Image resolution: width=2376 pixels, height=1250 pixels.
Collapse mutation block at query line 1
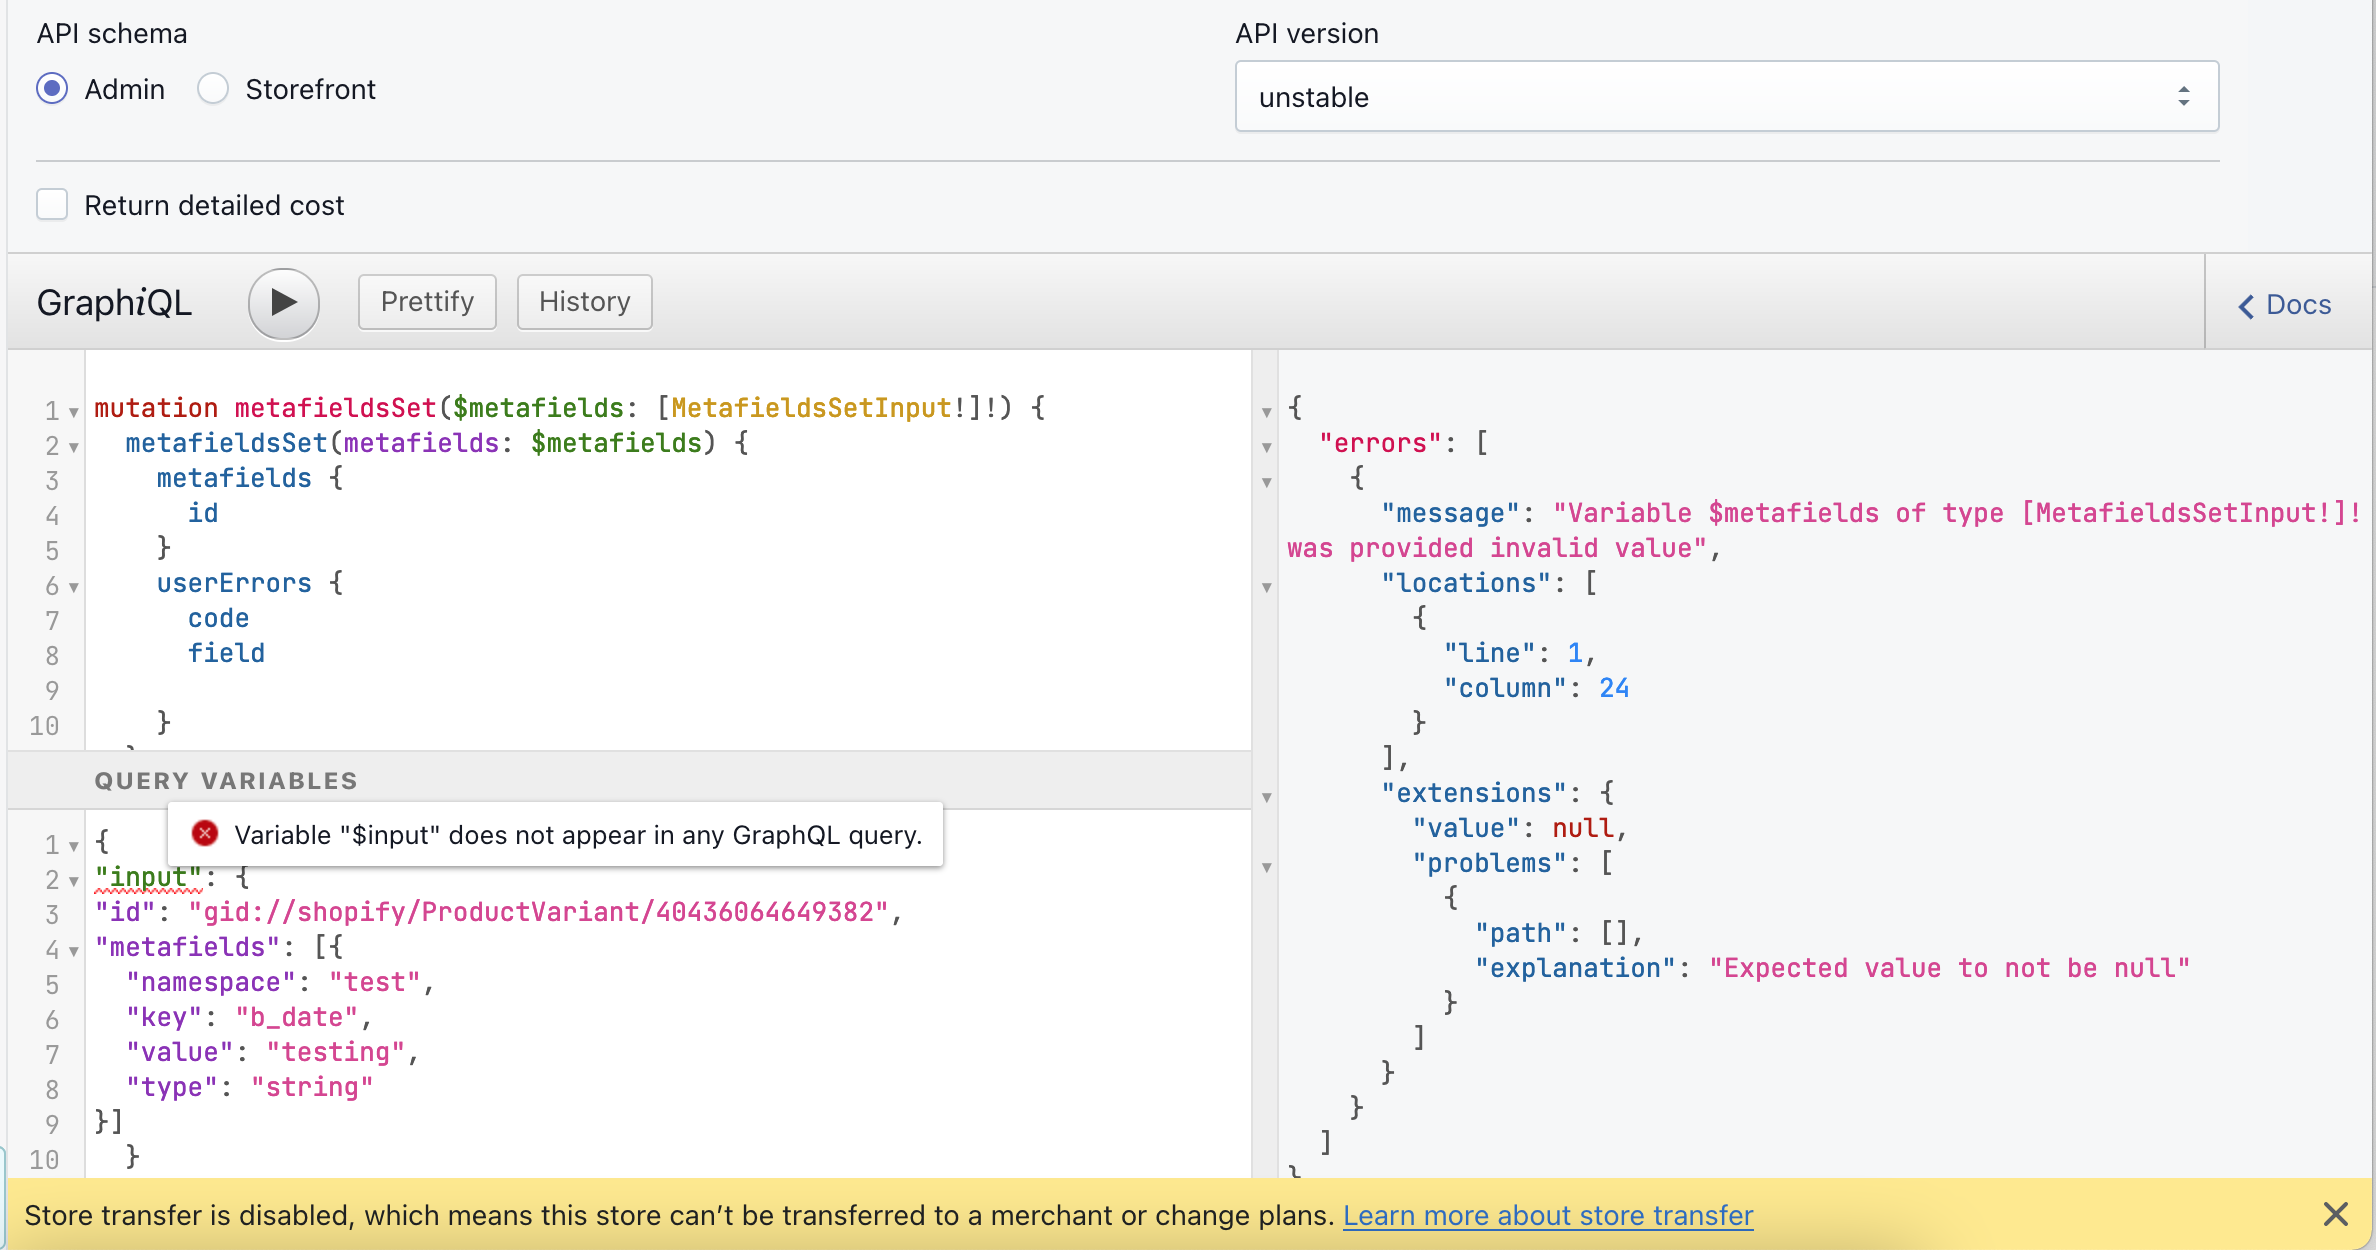coord(74,412)
